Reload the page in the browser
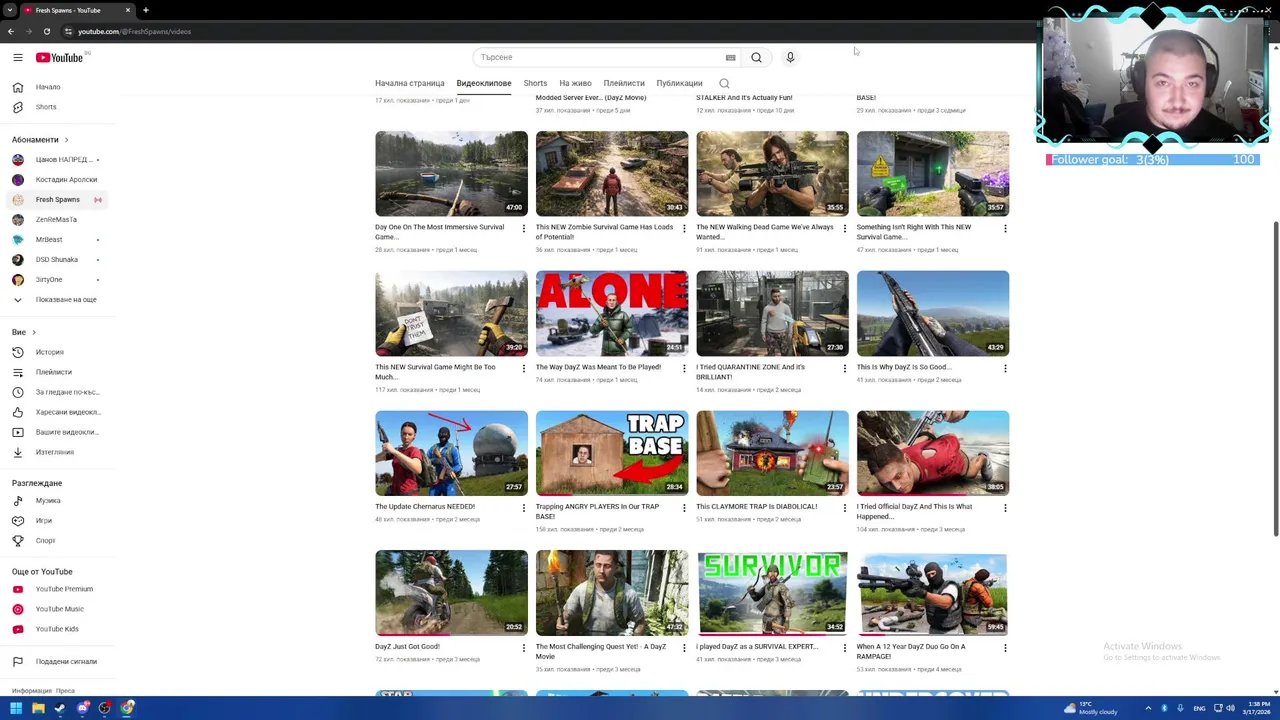Screen dimensions: 1280x720 coord(47,31)
